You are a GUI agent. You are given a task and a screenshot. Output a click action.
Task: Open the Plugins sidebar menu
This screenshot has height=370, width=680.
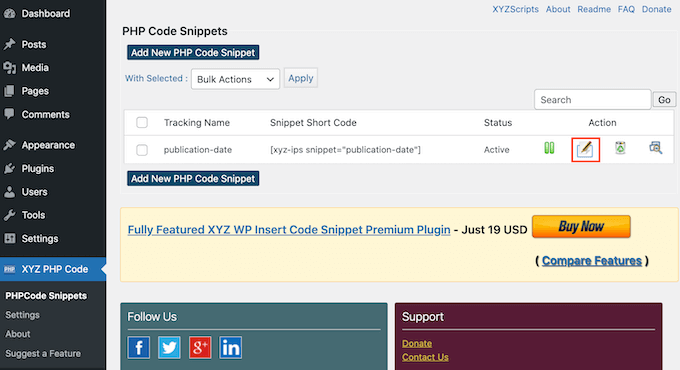point(38,168)
